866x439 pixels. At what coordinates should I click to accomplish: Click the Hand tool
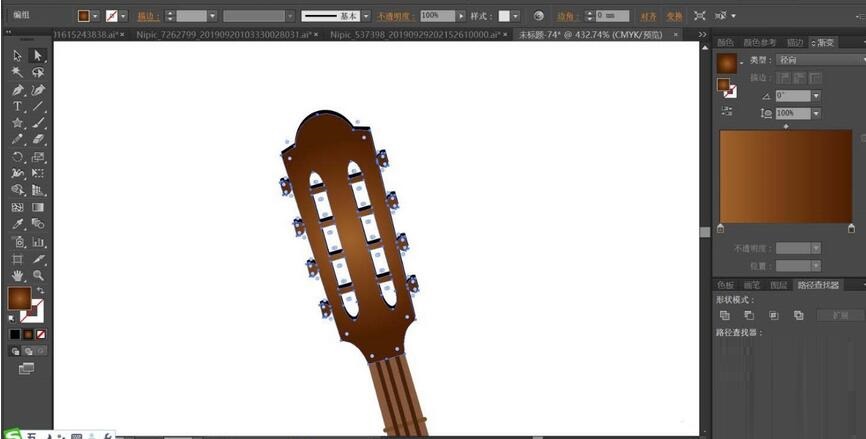pyautogui.click(x=18, y=275)
